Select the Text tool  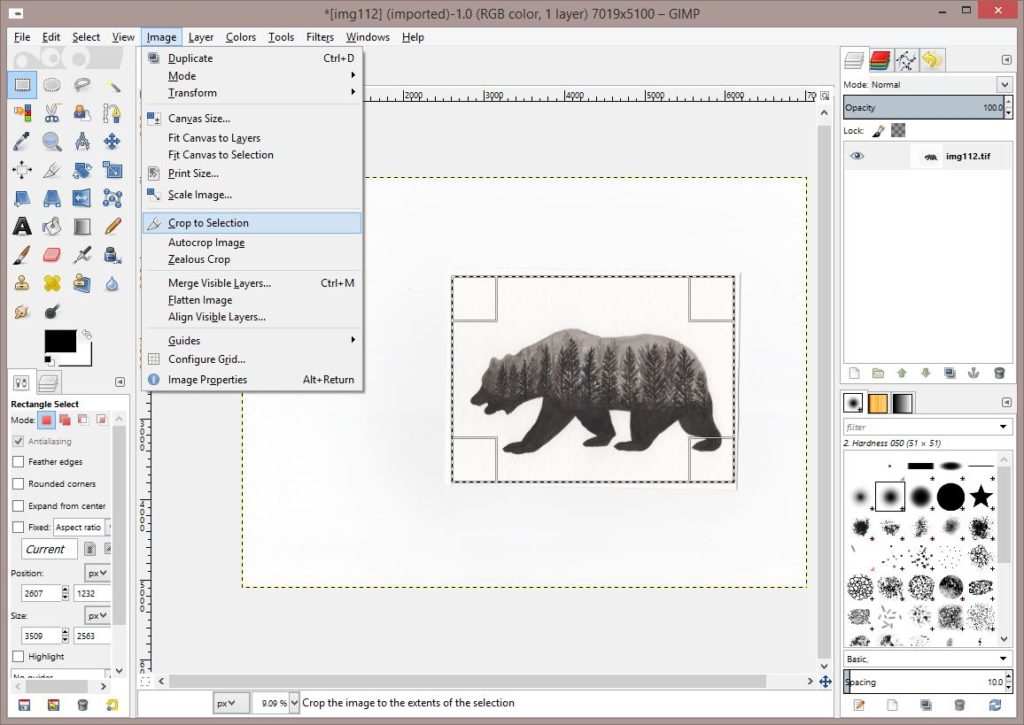point(22,226)
